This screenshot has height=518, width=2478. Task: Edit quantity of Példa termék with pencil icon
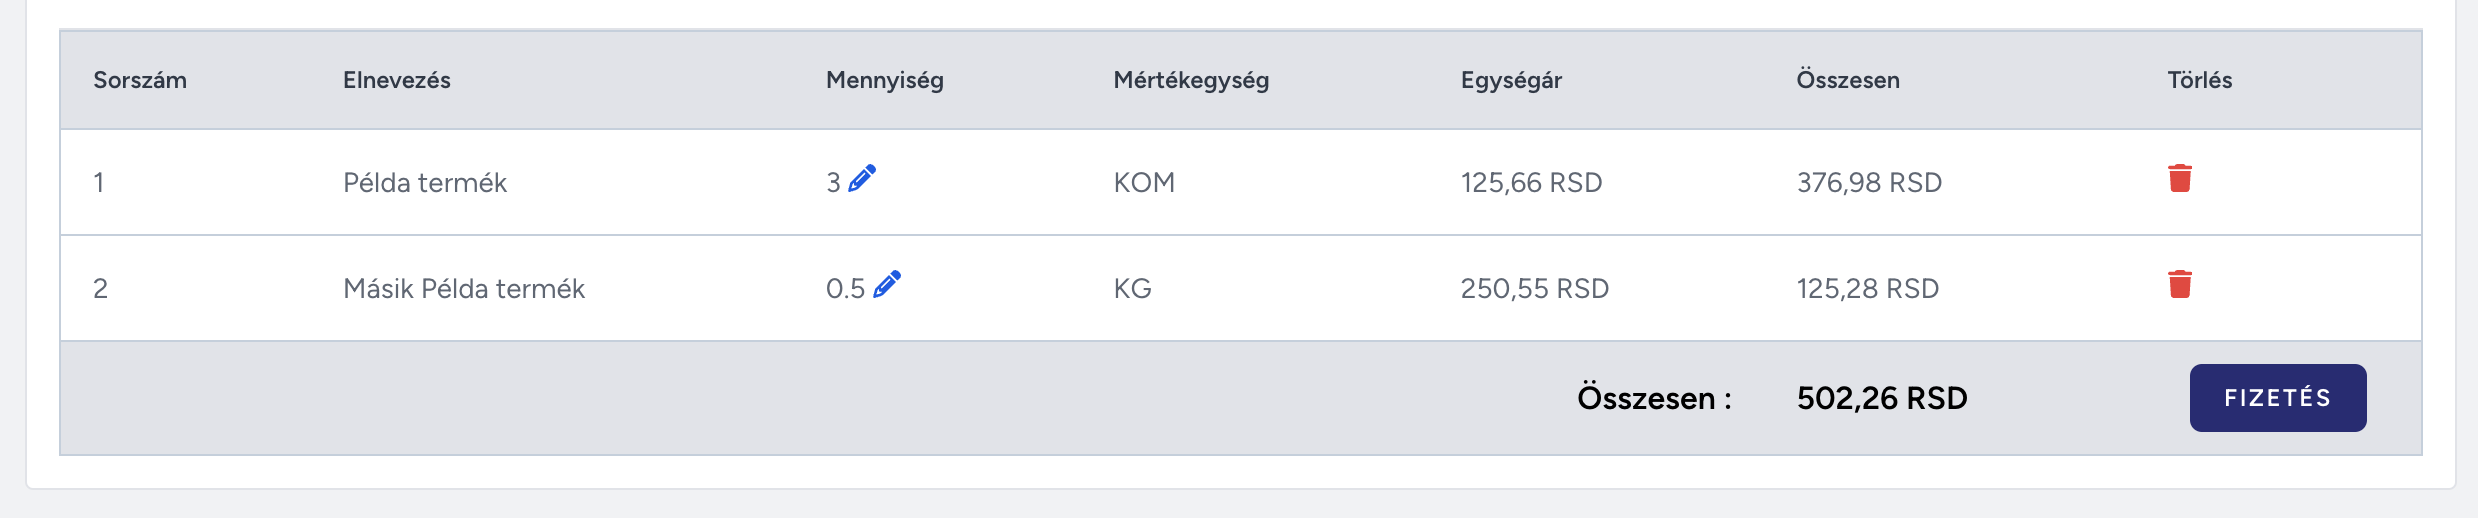(x=862, y=178)
